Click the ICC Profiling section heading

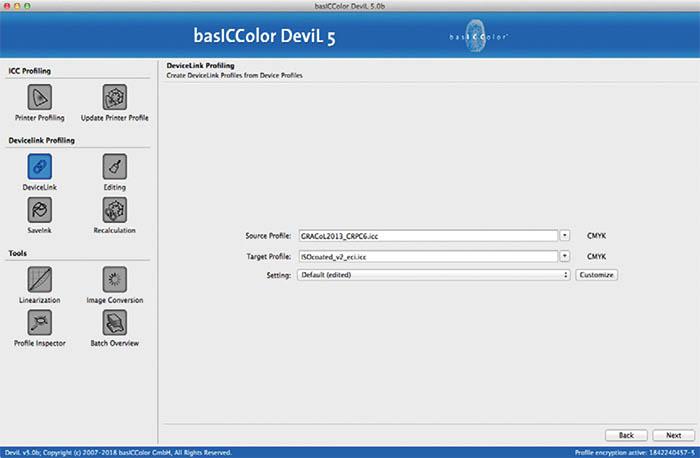coord(29,71)
